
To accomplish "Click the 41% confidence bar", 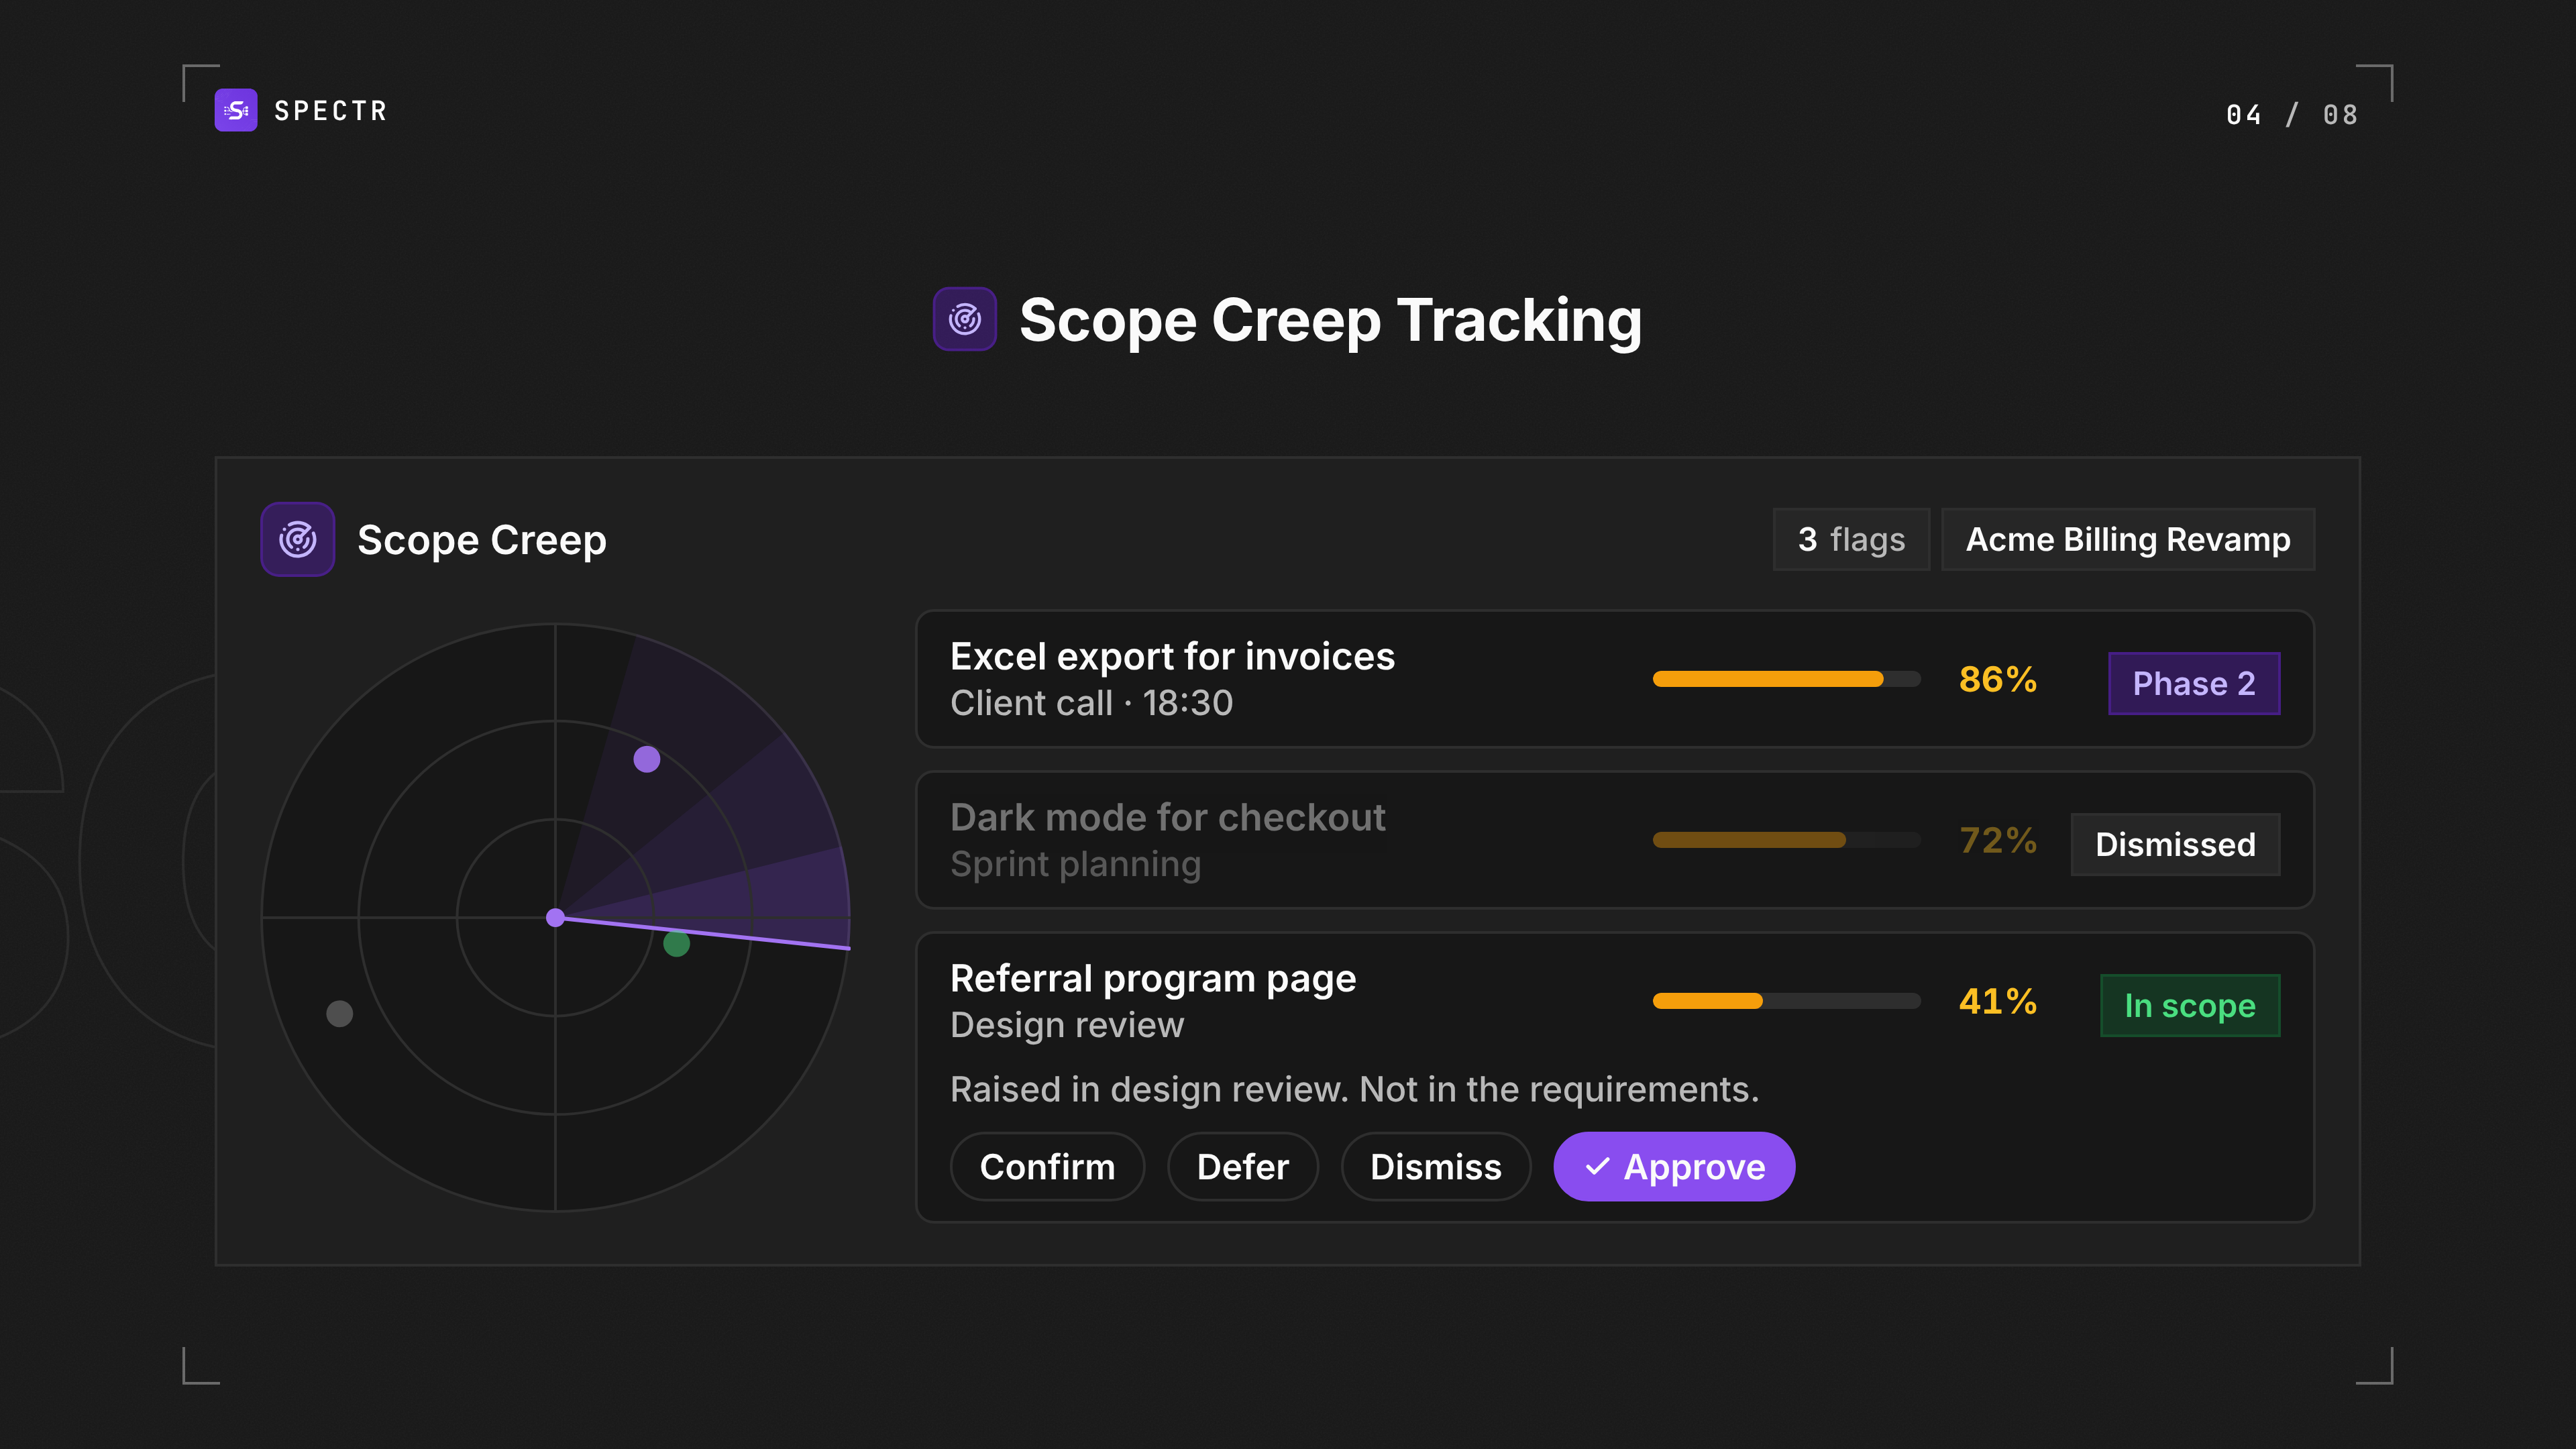I will tap(1786, 1001).
